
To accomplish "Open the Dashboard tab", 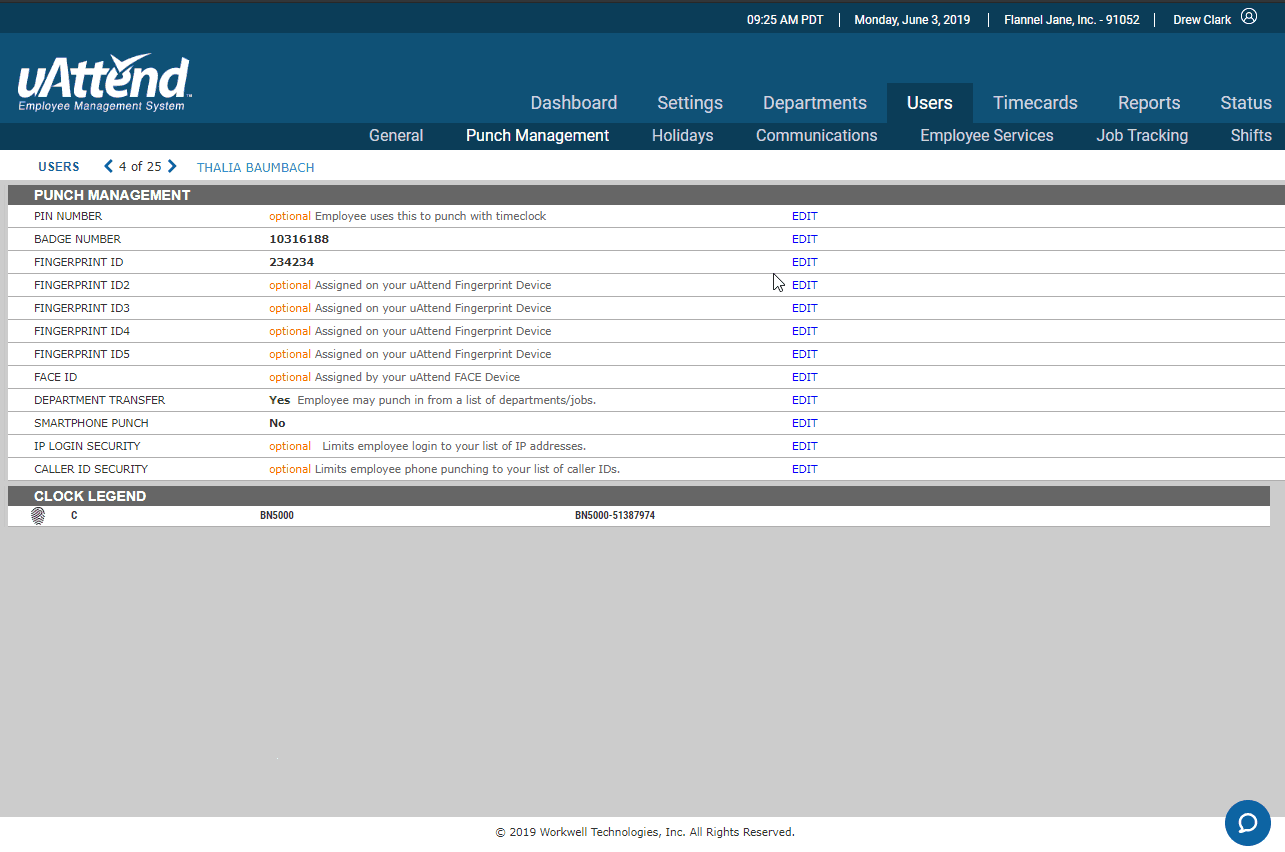I will coord(573,103).
